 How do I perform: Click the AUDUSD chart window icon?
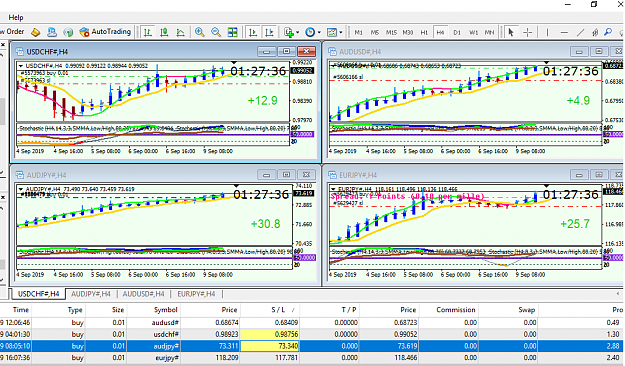coord(332,51)
